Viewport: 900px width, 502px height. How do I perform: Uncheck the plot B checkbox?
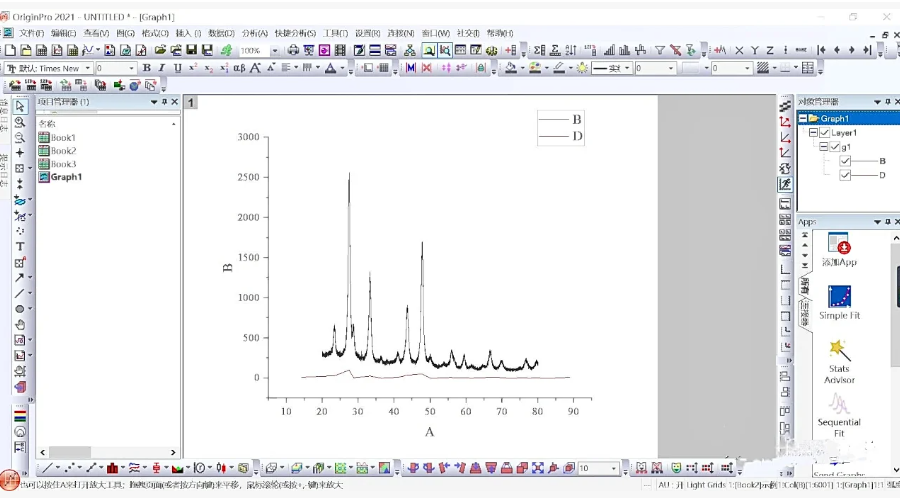(x=846, y=161)
